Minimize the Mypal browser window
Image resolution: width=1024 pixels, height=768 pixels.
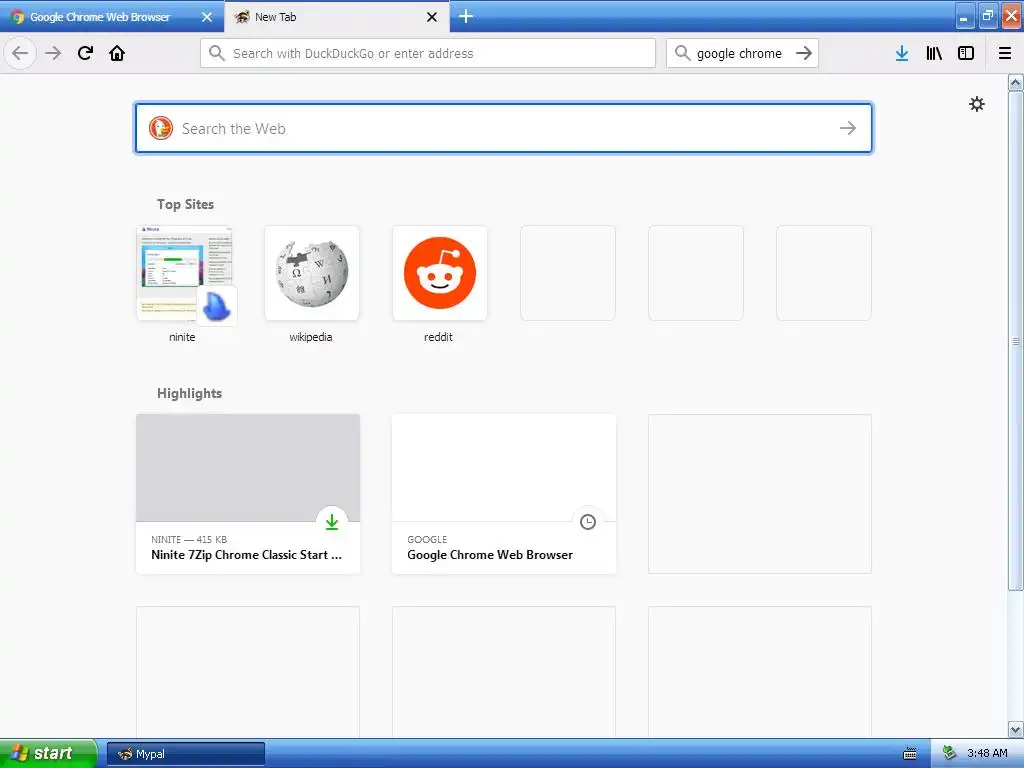point(965,17)
